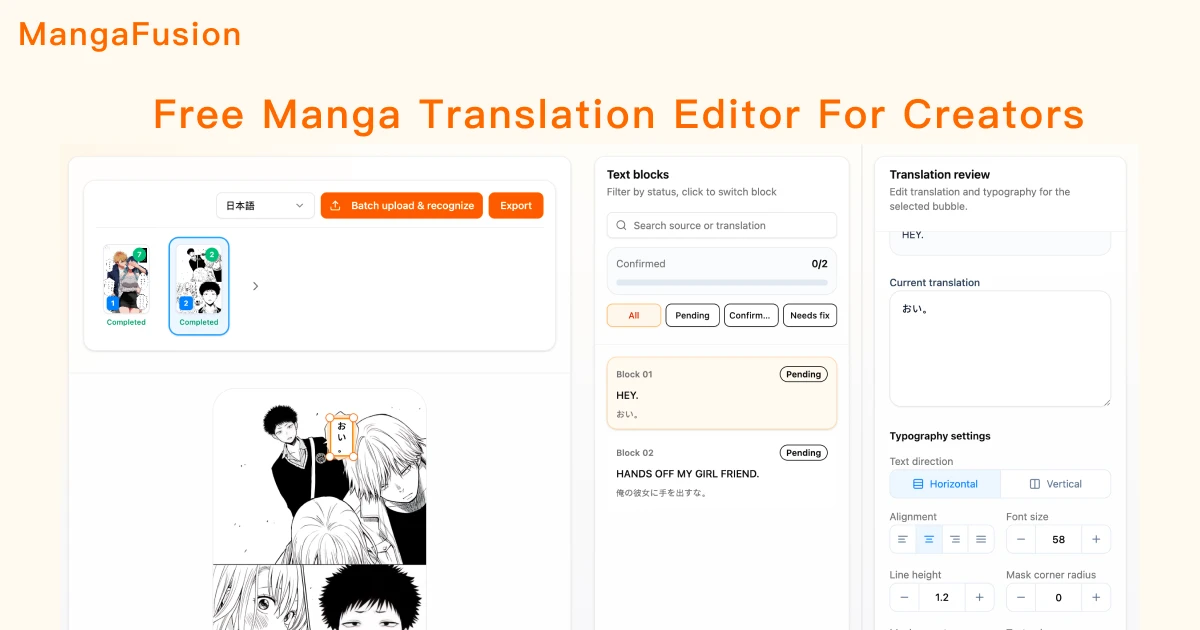Select second completed page thumbnail

point(199,286)
